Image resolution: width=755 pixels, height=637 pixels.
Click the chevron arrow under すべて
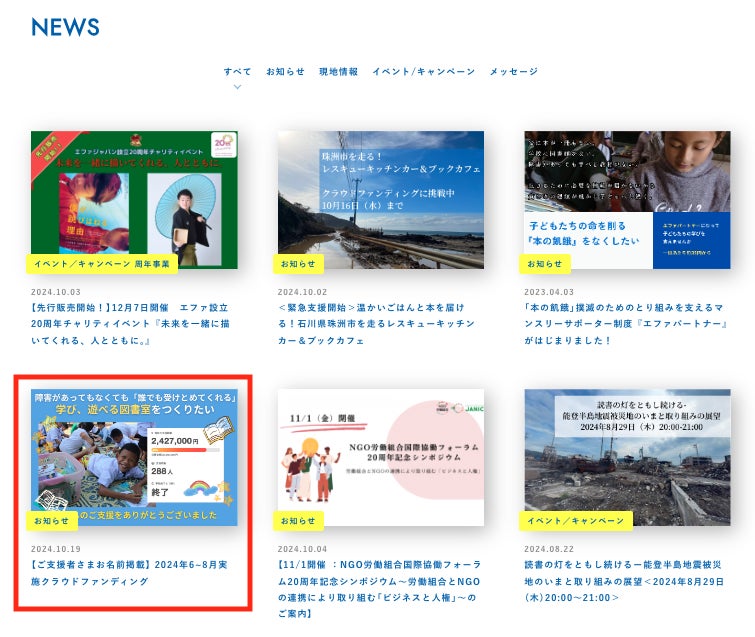click(x=237, y=87)
